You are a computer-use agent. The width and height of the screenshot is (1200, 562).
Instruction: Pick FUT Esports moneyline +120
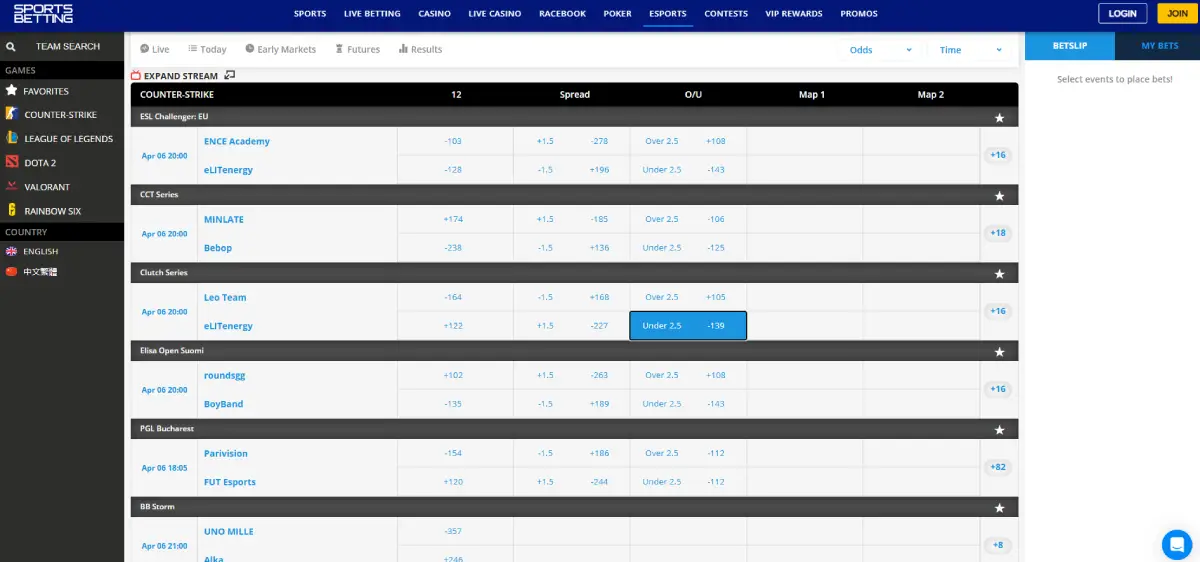[x=454, y=482]
